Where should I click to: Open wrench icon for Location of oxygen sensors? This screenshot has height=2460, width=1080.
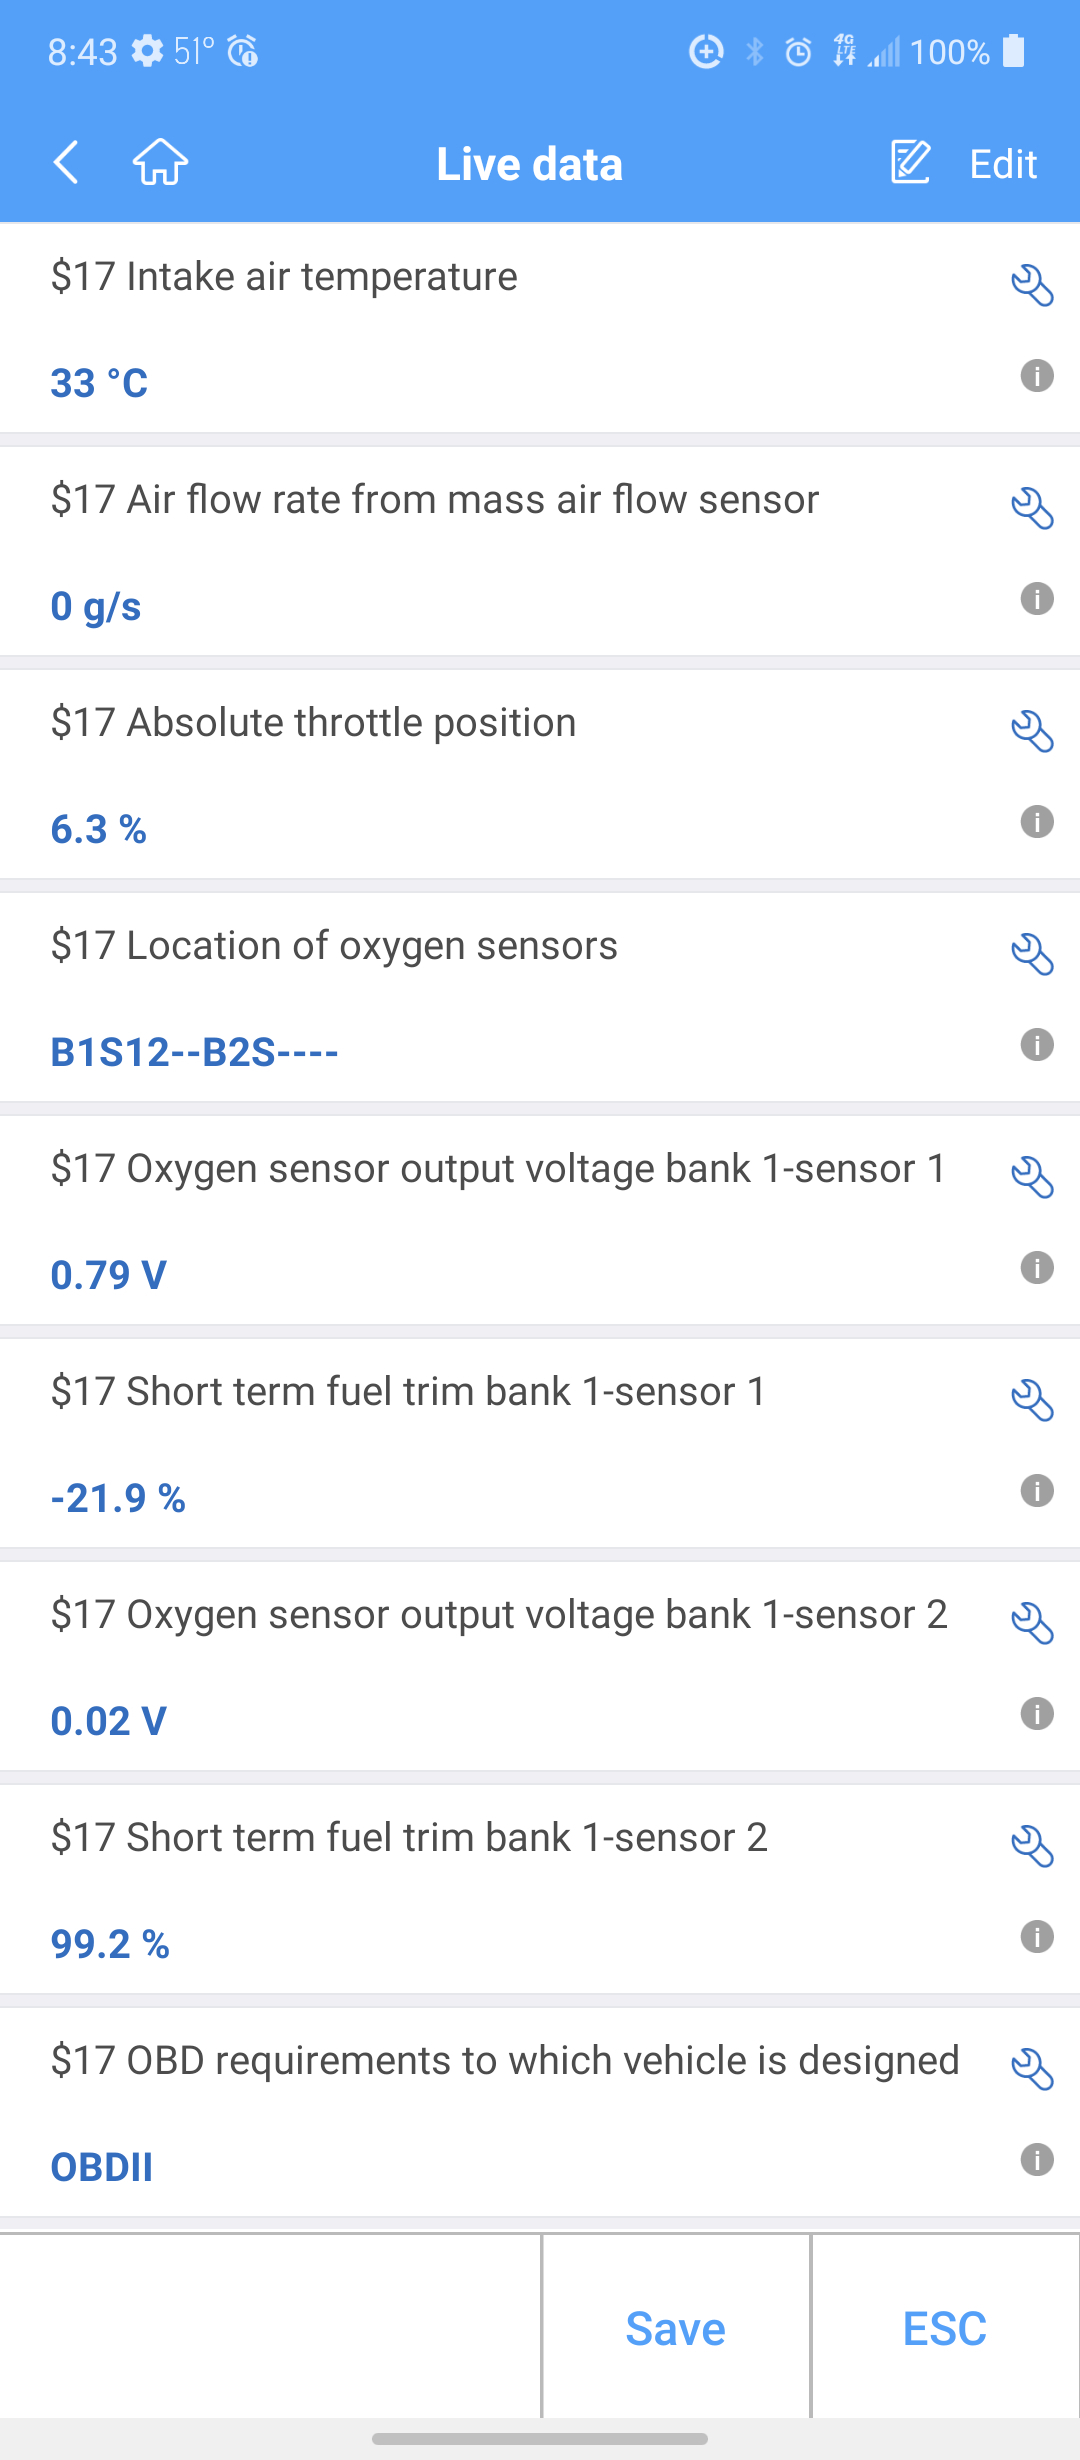pos(1032,955)
